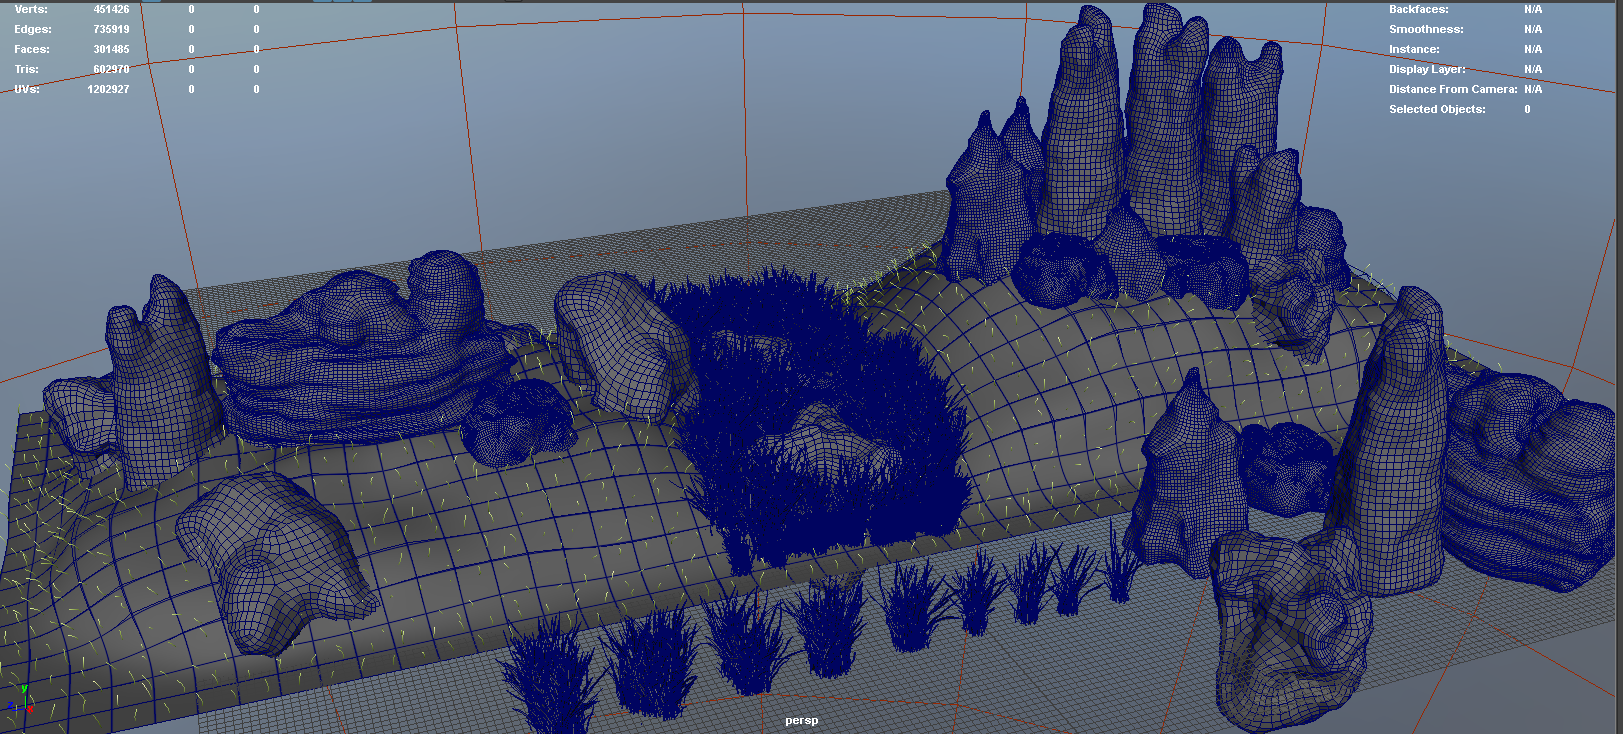The width and height of the screenshot is (1623, 734).
Task: Click the Tris: heads-up label
Action: 27,69
